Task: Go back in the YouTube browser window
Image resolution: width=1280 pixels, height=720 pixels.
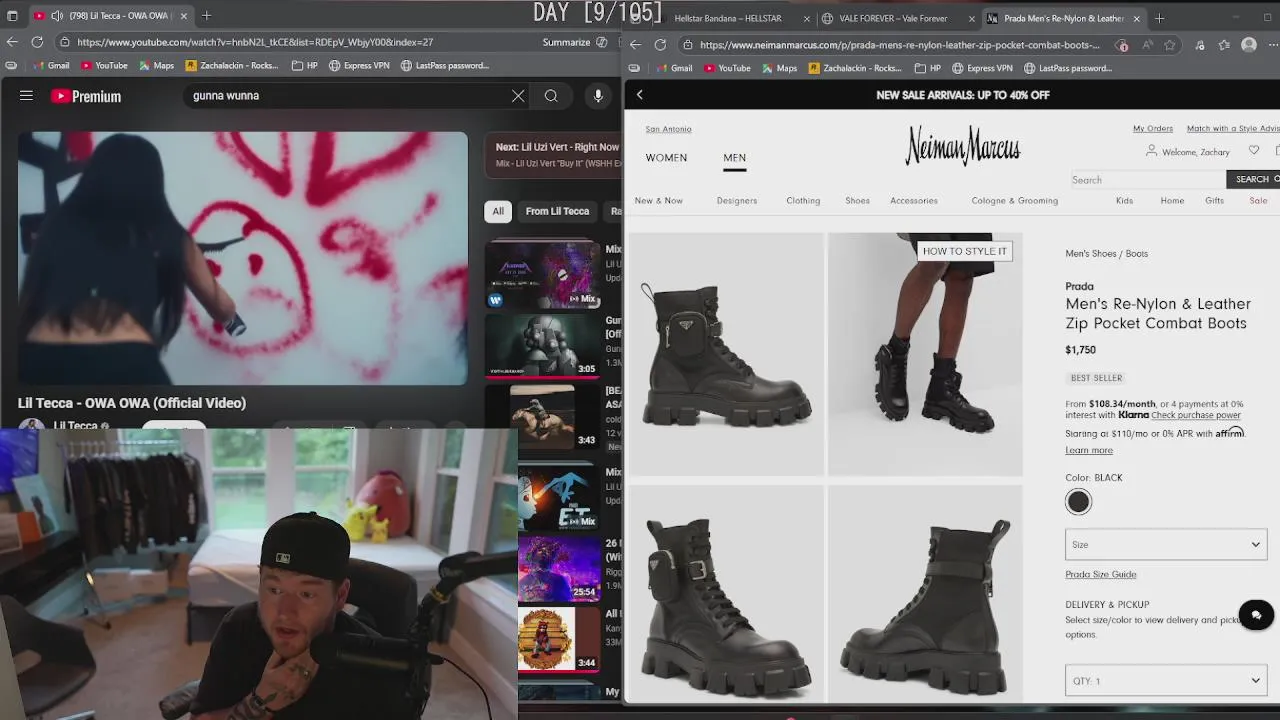Action: pos(12,42)
